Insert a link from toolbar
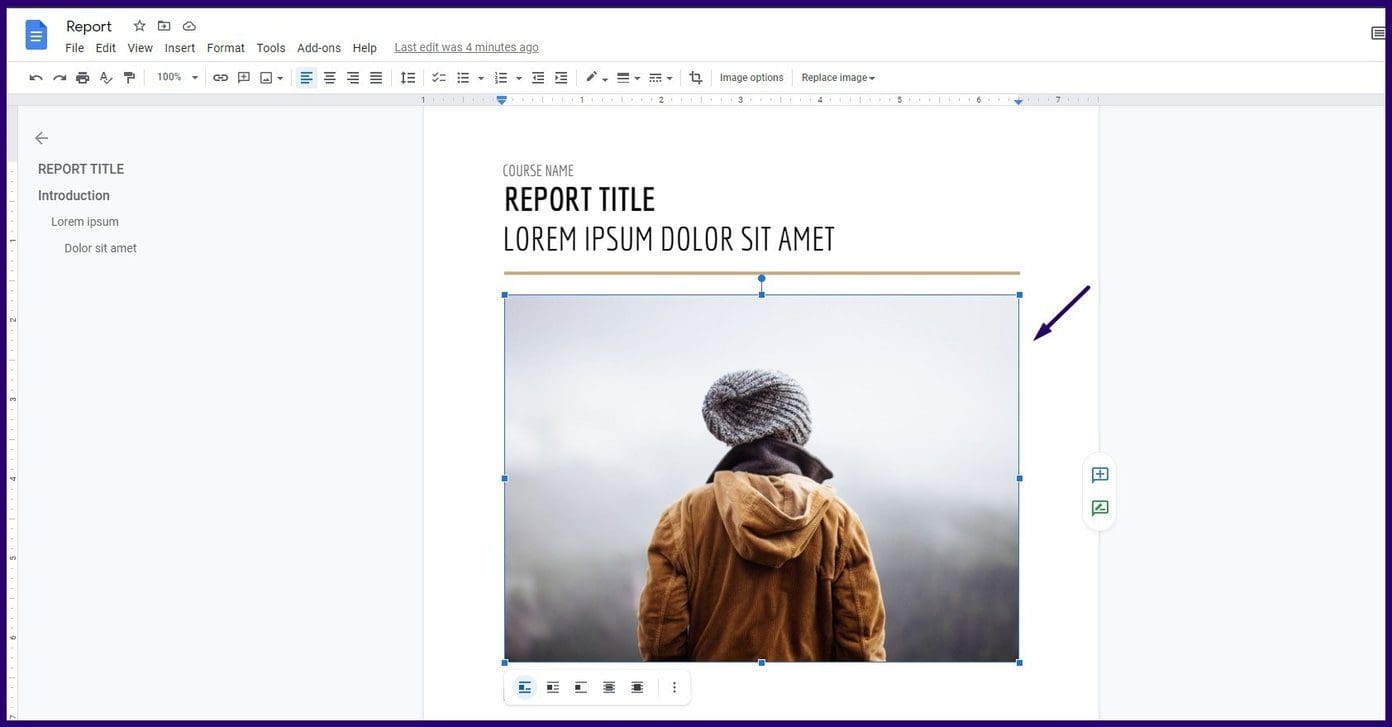Image resolution: width=1392 pixels, height=727 pixels. coord(220,78)
